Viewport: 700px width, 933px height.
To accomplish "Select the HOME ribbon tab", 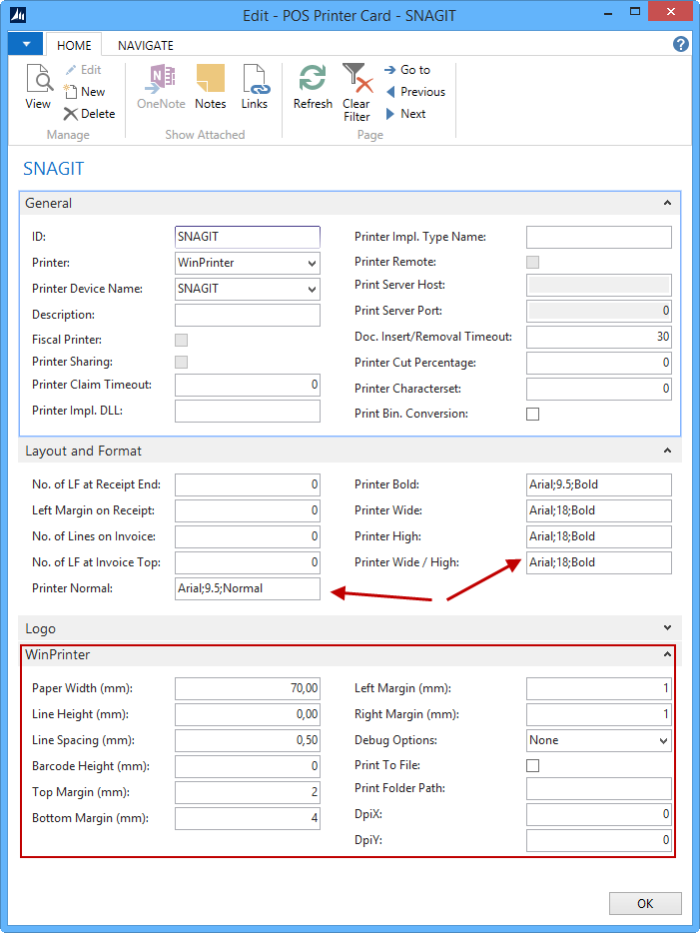I will pos(74,46).
